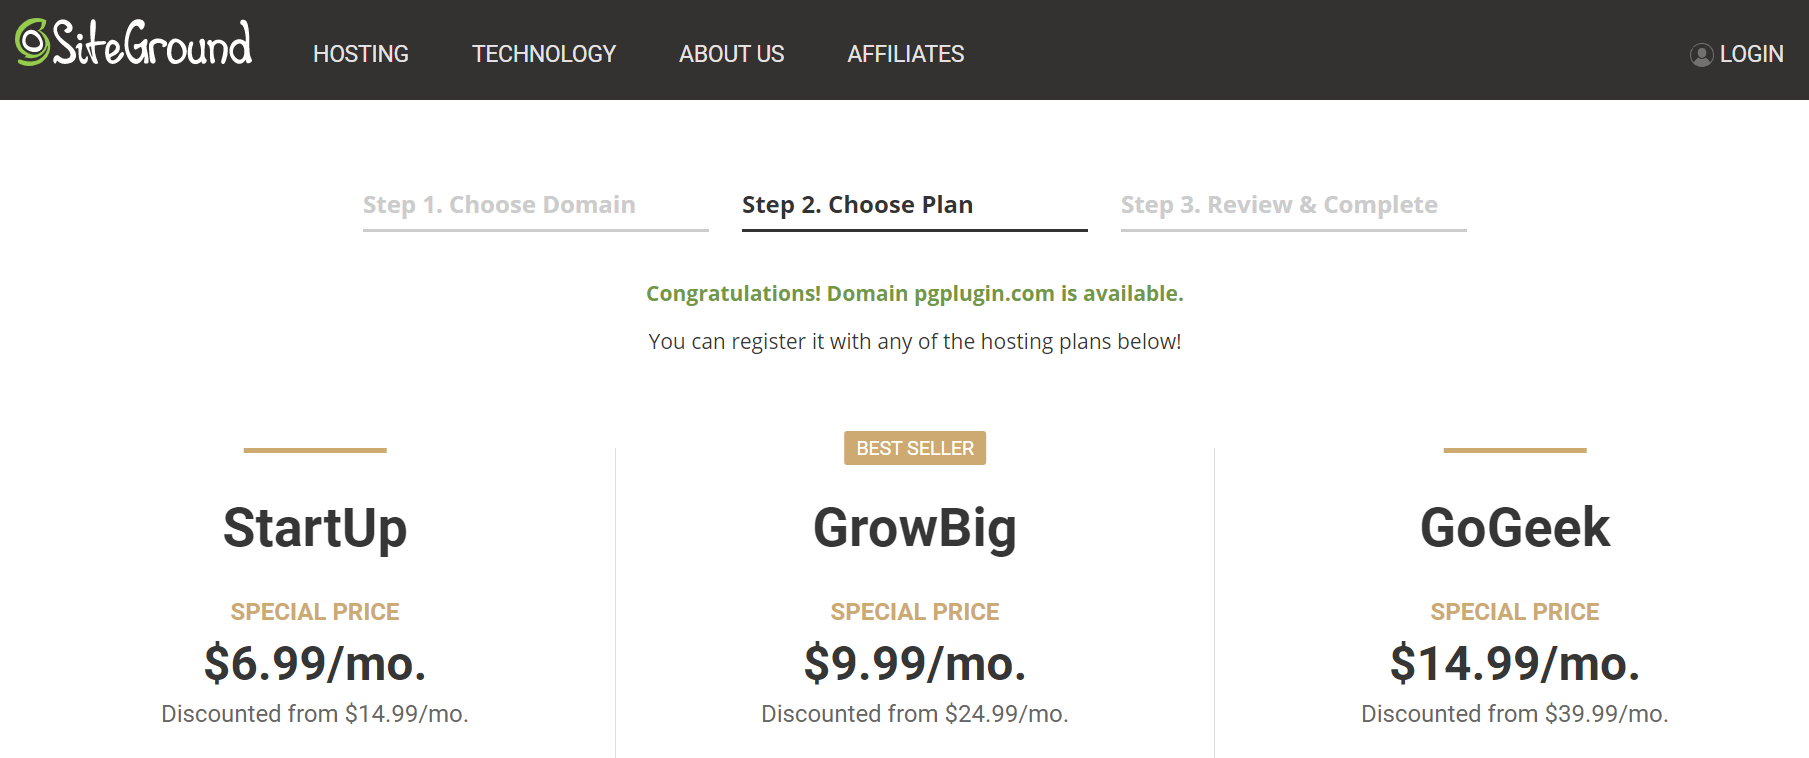
Task: Click the LOGIN link
Action: [x=1751, y=55]
